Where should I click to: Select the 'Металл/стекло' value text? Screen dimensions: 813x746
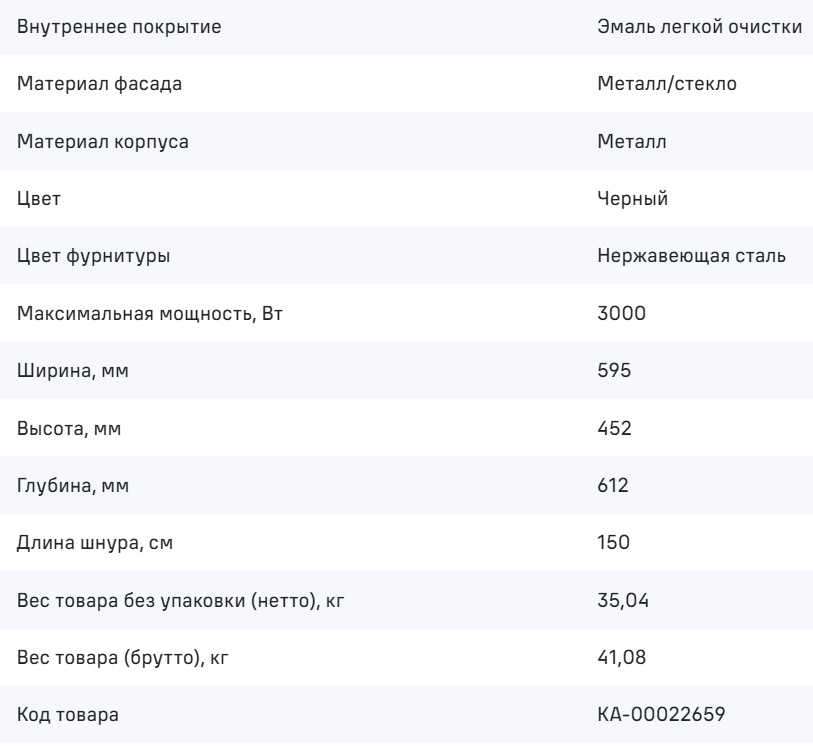point(666,84)
